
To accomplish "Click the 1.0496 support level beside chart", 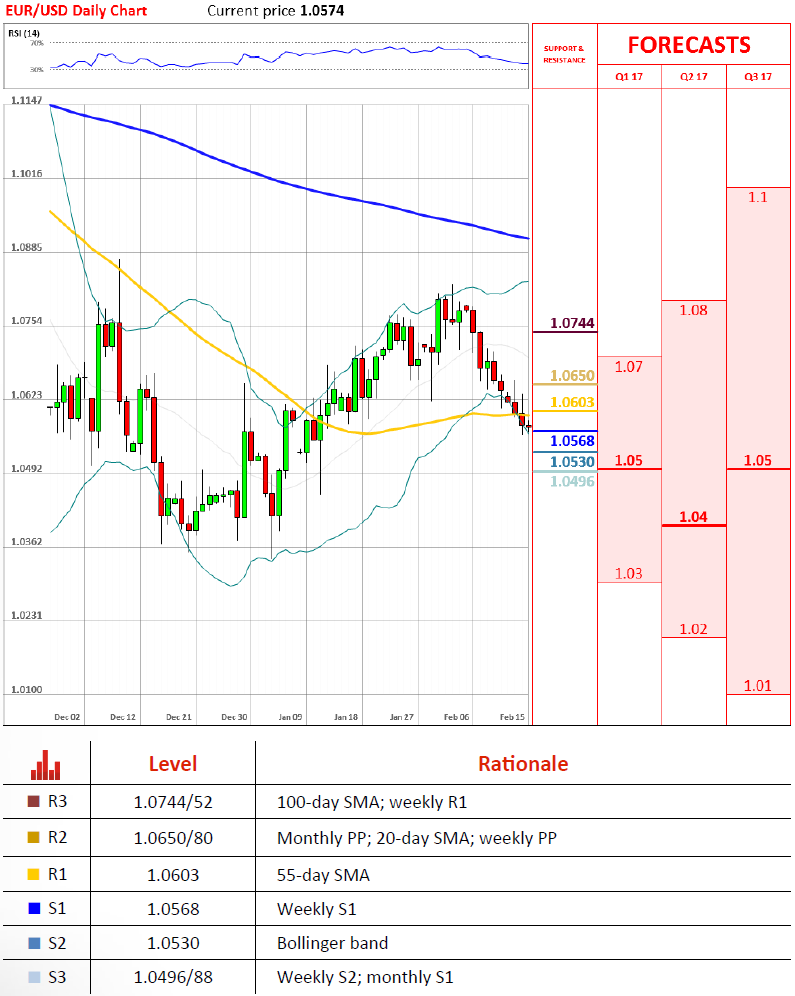I will (572, 481).
